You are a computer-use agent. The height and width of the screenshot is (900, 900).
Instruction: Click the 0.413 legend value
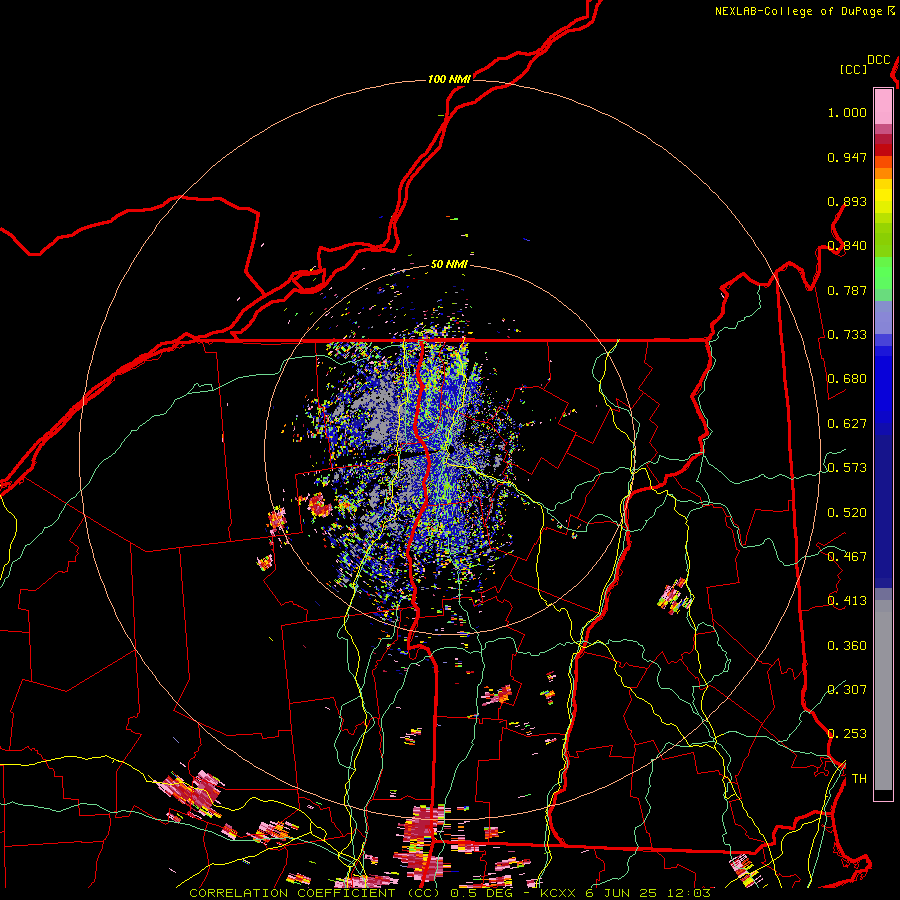click(847, 601)
